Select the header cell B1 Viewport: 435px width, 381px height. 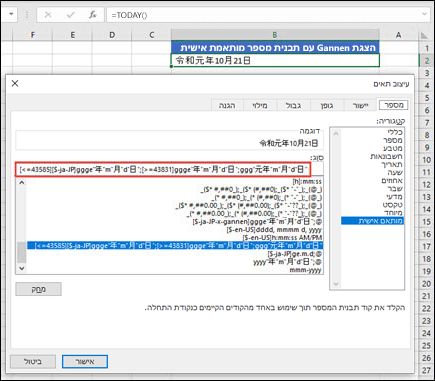(x=275, y=48)
